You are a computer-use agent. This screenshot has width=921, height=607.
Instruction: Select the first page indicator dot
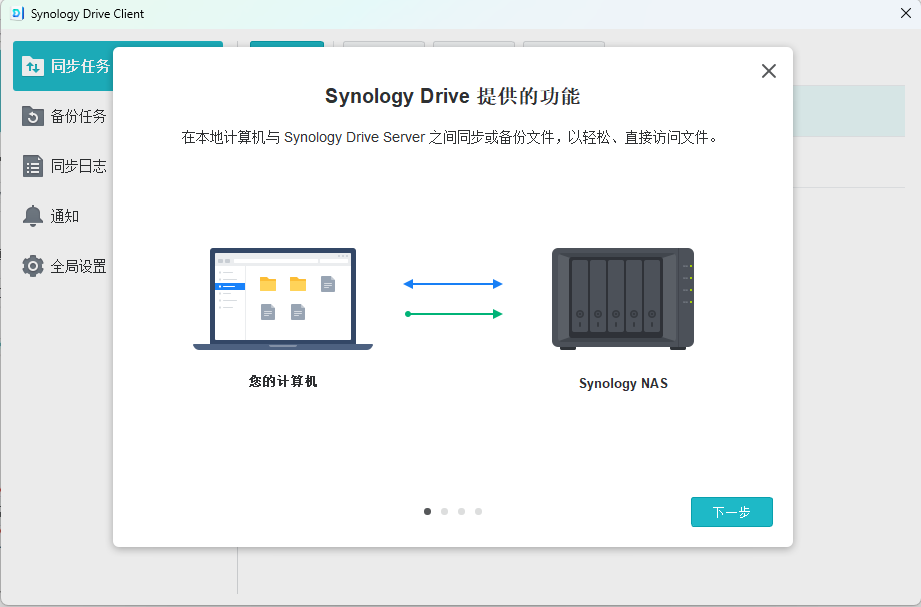tap(428, 511)
